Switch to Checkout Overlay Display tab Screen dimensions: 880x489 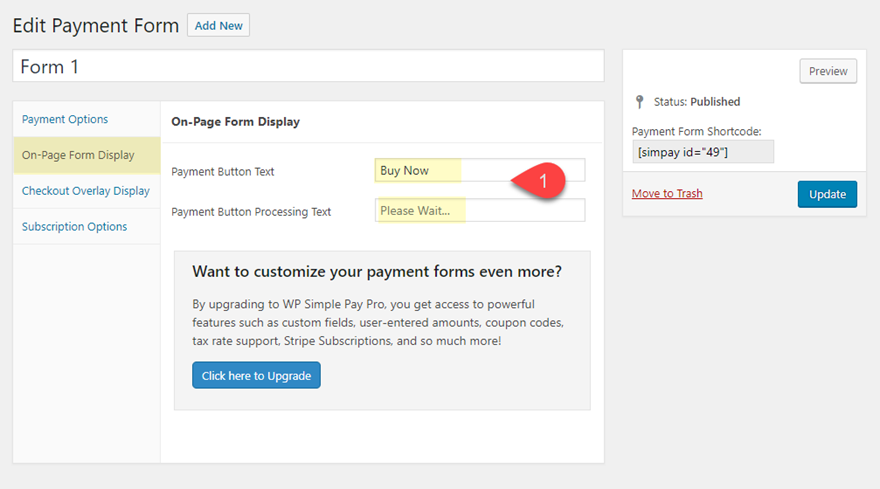pyautogui.click(x=86, y=191)
